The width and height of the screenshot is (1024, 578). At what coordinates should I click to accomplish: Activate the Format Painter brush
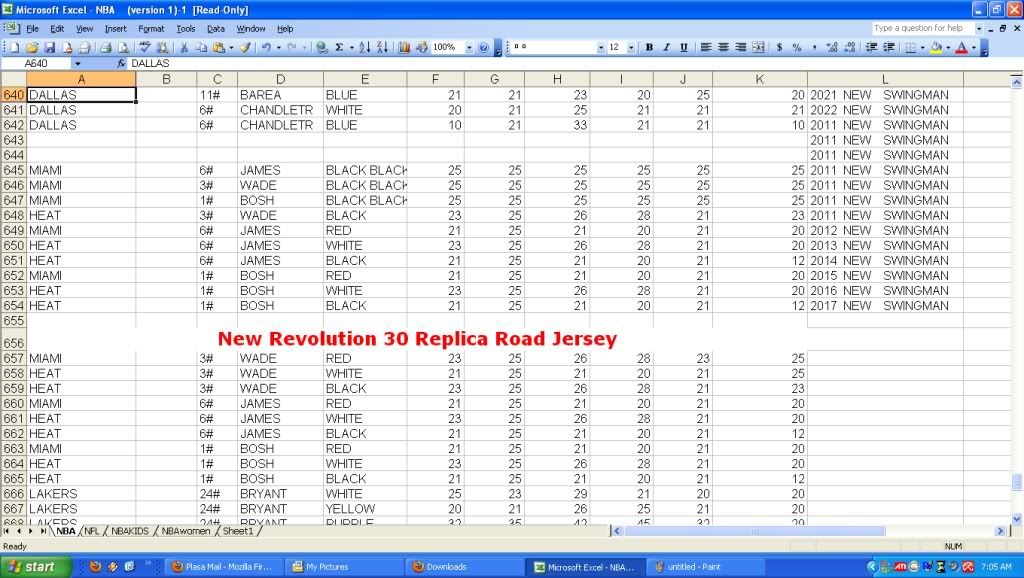(246, 47)
